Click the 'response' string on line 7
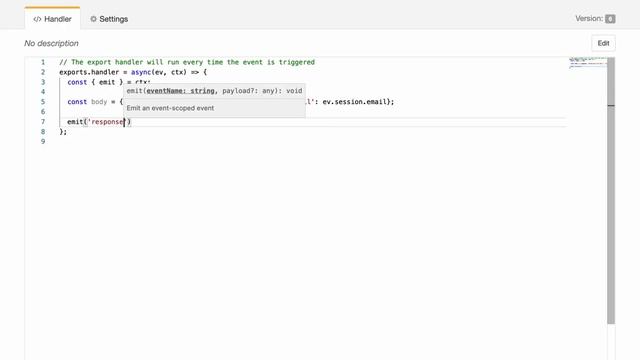The image size is (640, 360). 106,122
